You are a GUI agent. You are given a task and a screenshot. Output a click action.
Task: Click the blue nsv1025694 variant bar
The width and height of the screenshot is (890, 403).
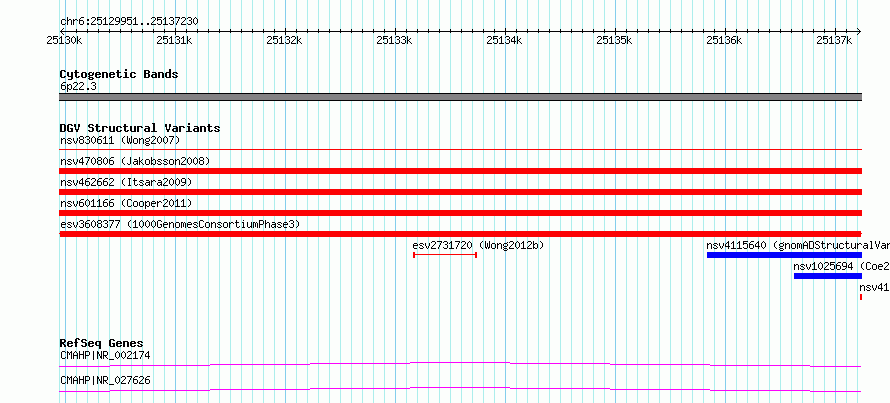[828, 276]
